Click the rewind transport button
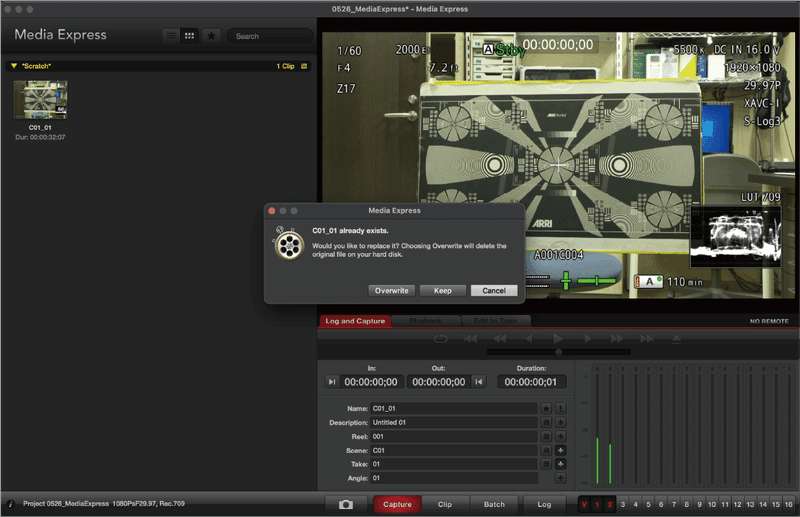This screenshot has width=800, height=517. [500, 339]
